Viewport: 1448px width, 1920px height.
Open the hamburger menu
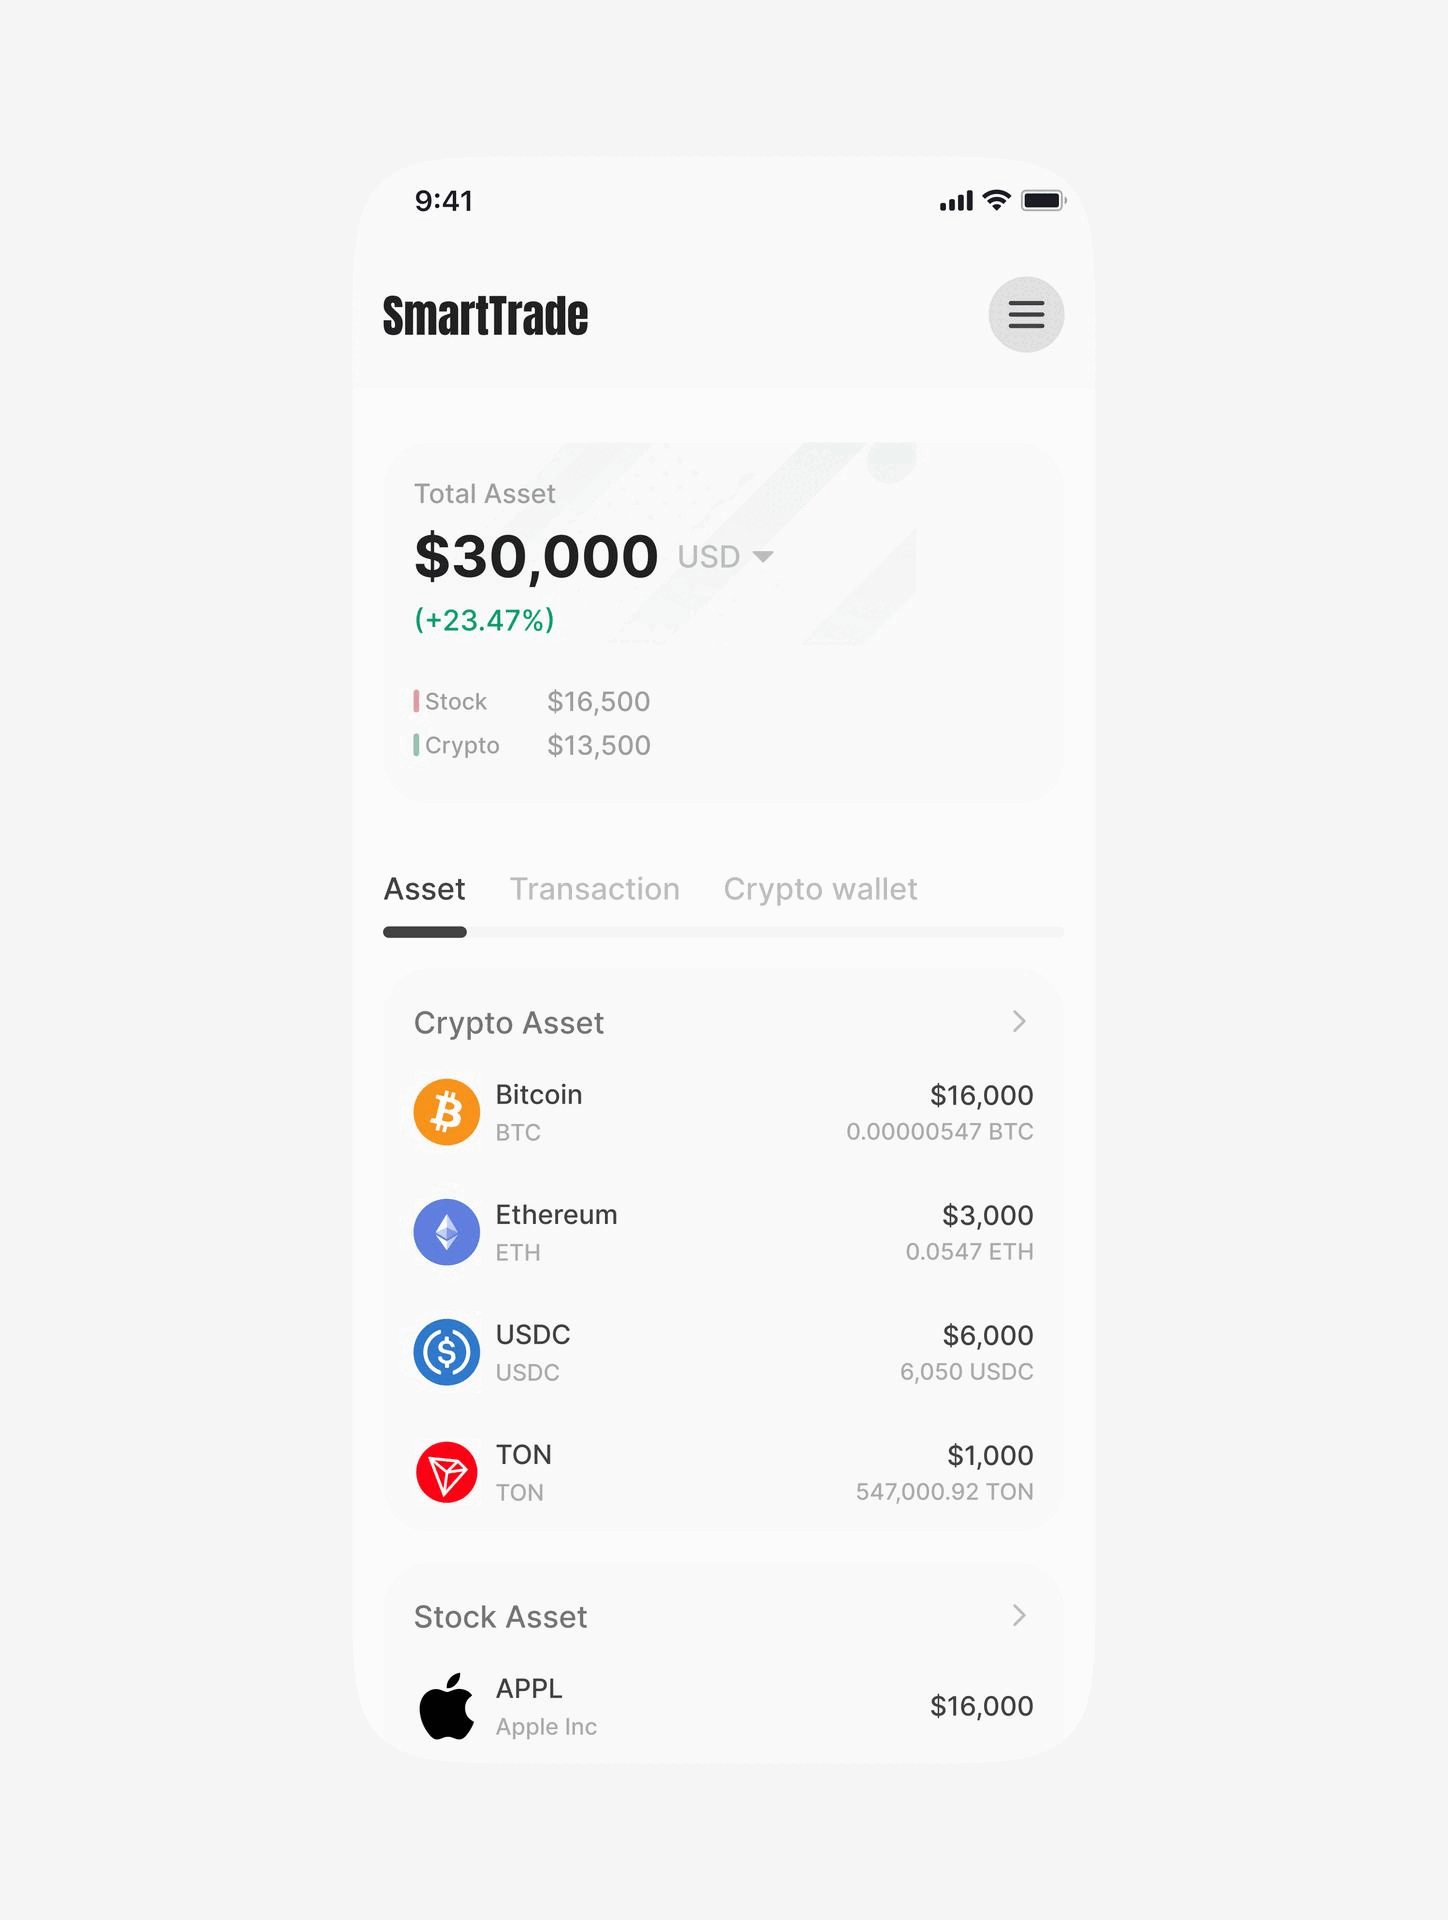(1026, 314)
